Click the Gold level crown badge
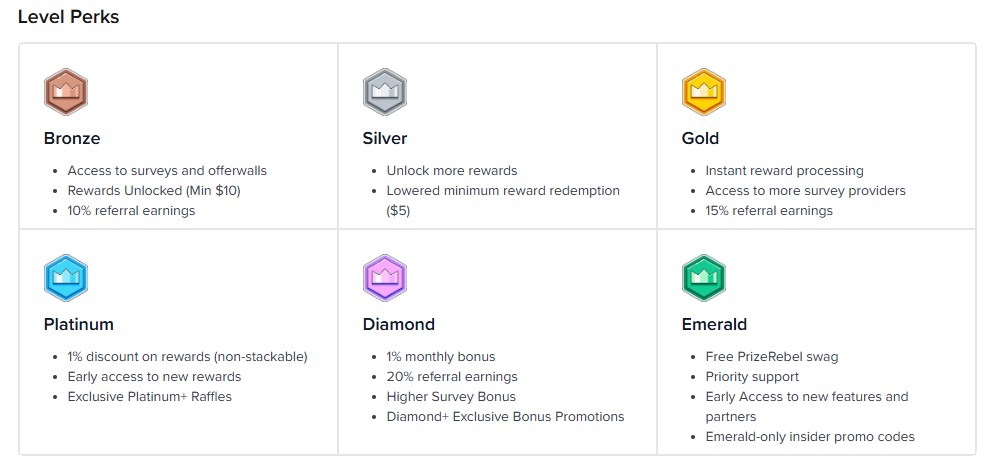The width and height of the screenshot is (992, 466). coord(703,92)
